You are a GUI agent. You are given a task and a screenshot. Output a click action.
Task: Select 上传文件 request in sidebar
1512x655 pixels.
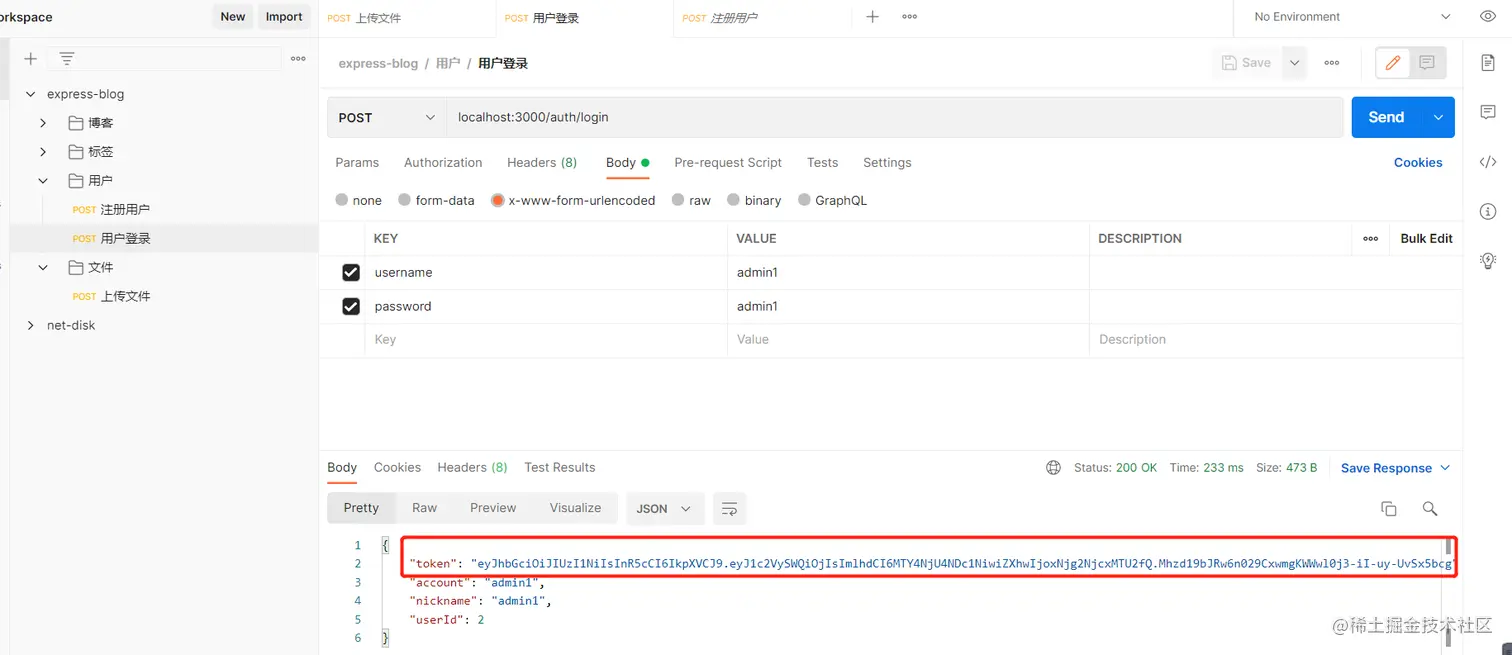125,296
